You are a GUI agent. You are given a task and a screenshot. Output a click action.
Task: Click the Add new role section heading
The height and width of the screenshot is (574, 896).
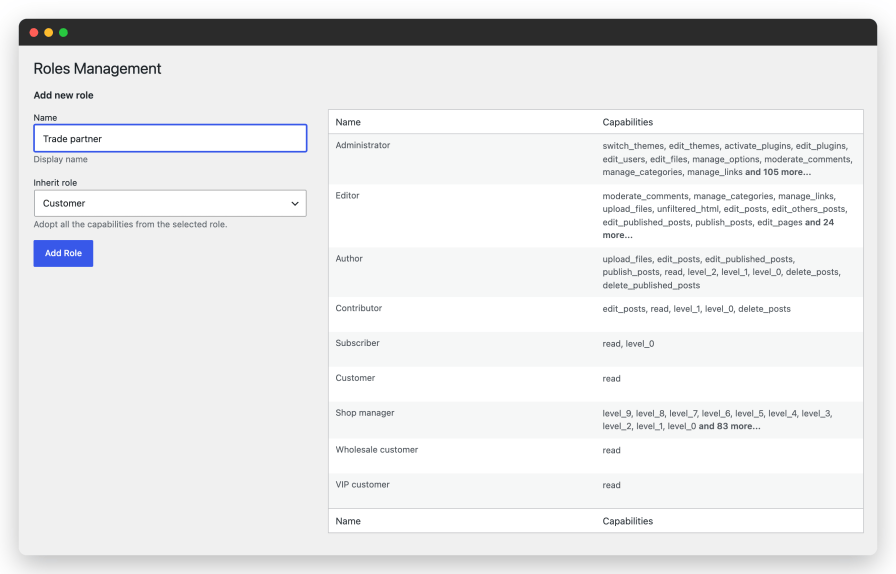pos(63,95)
